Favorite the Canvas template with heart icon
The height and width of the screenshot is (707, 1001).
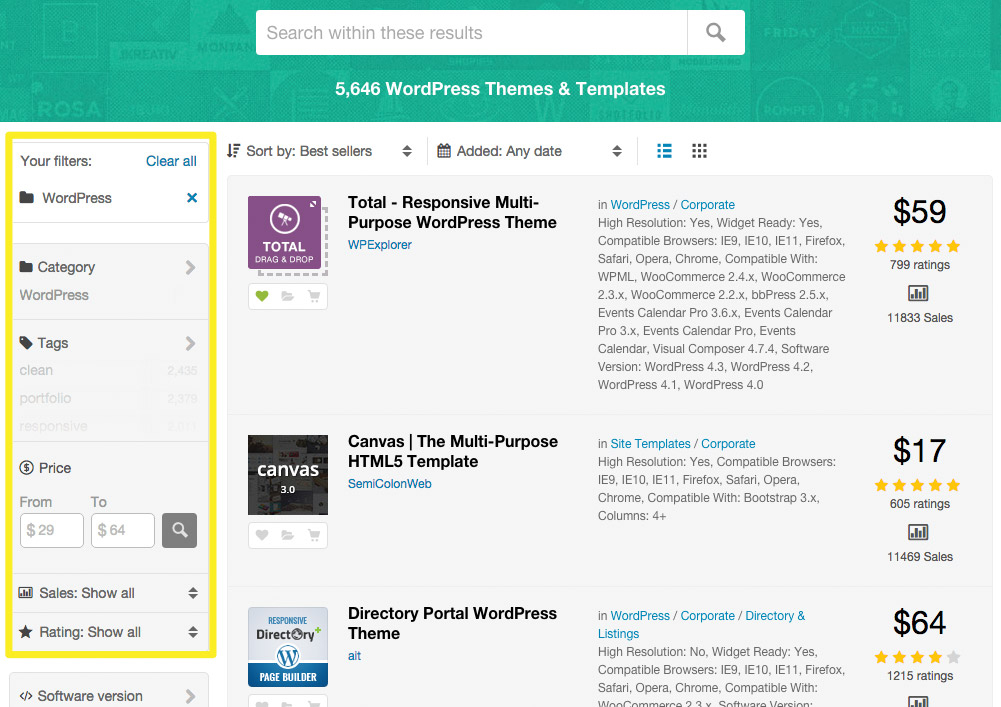pyautogui.click(x=262, y=535)
